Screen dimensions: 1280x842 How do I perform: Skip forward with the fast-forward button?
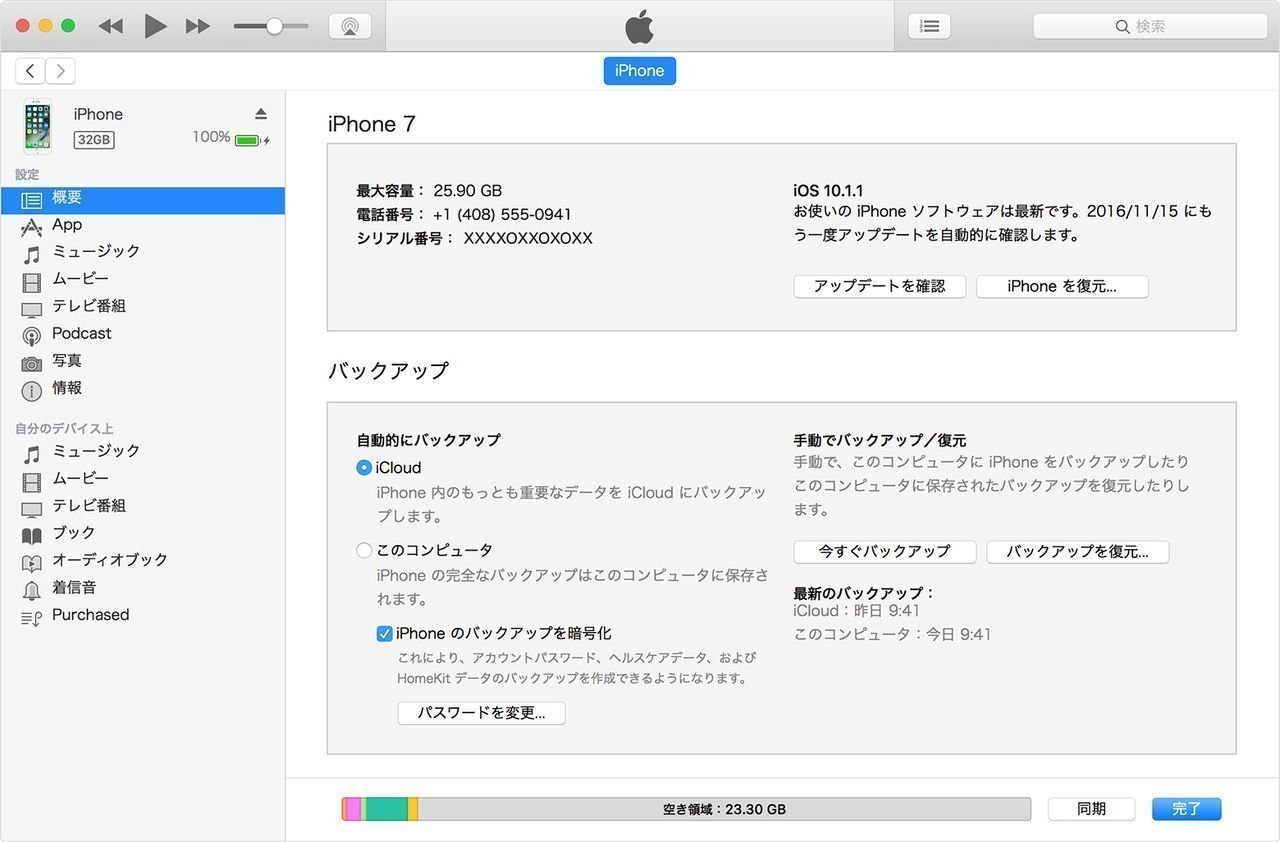tap(198, 26)
